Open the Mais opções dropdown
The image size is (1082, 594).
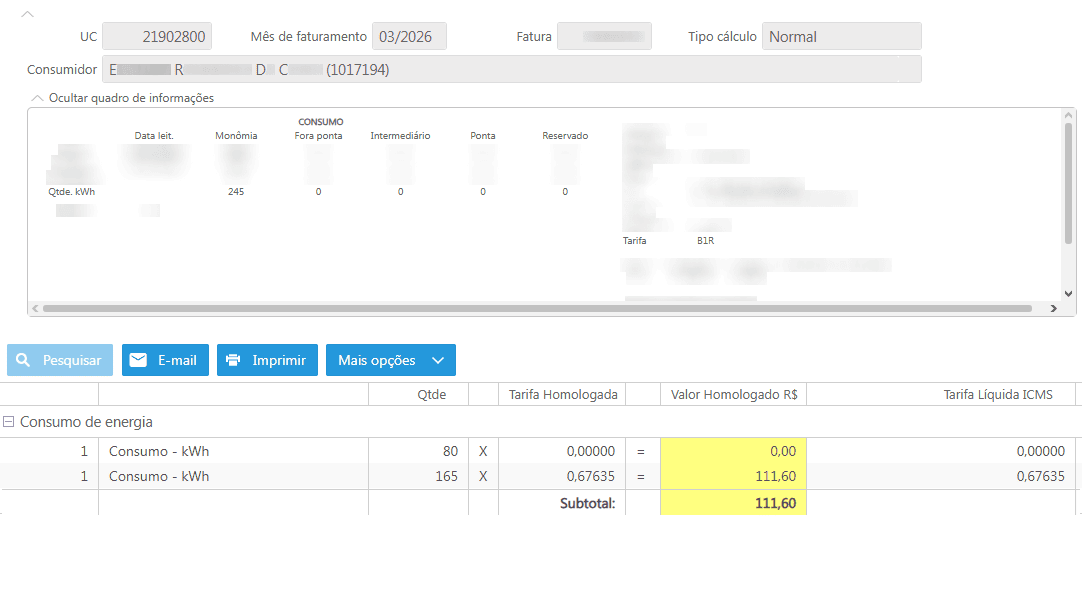click(390, 360)
